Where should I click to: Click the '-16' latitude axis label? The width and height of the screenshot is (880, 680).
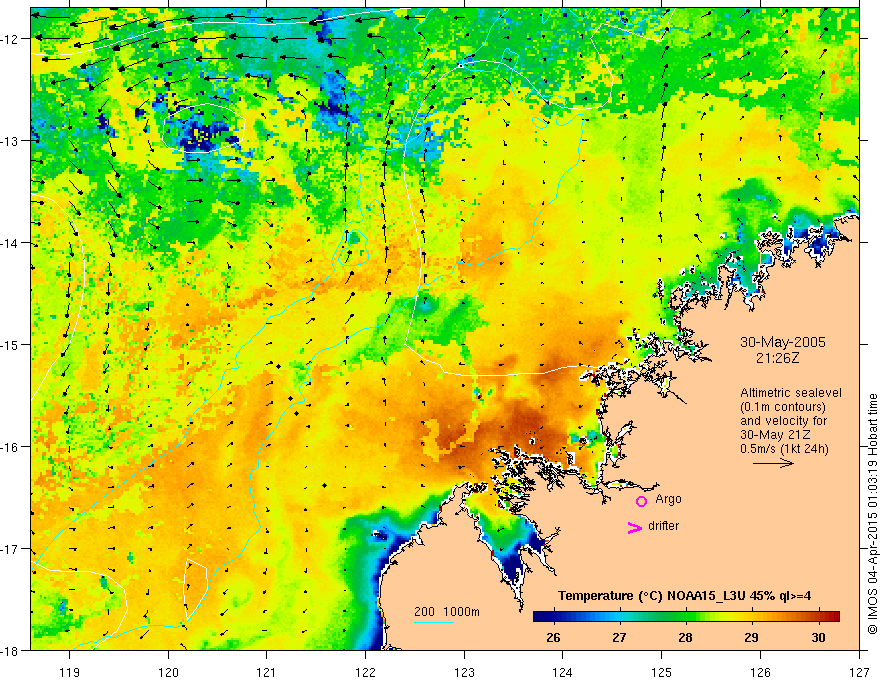point(10,447)
